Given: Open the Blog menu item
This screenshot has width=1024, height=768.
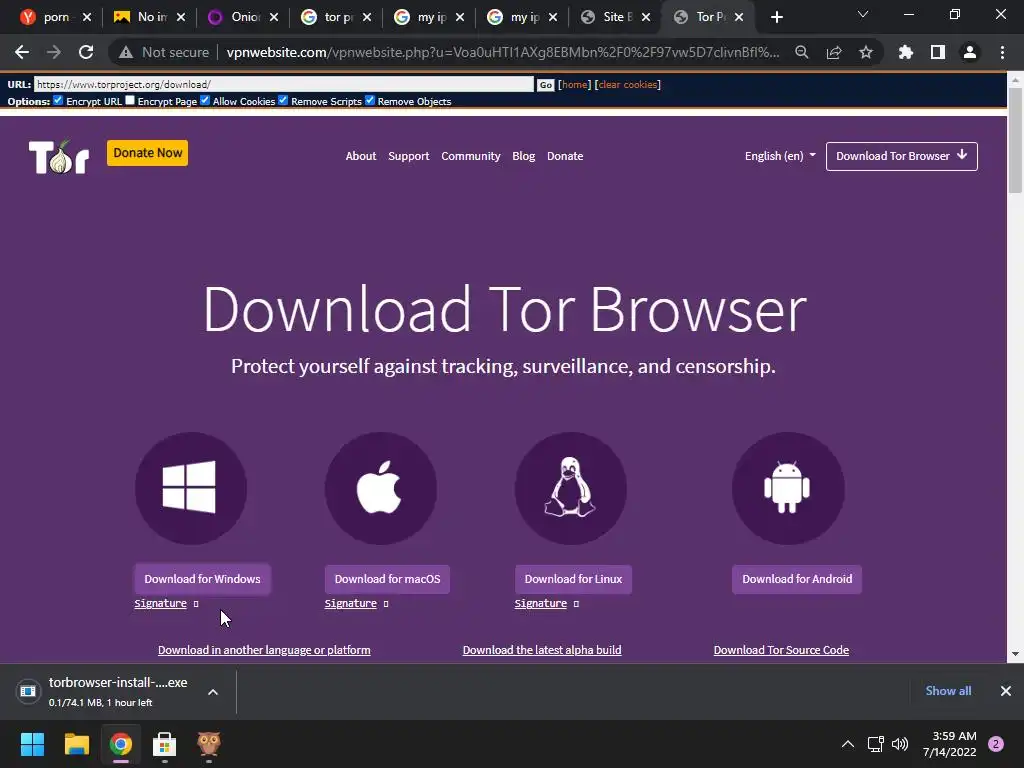Looking at the screenshot, I should [x=523, y=156].
